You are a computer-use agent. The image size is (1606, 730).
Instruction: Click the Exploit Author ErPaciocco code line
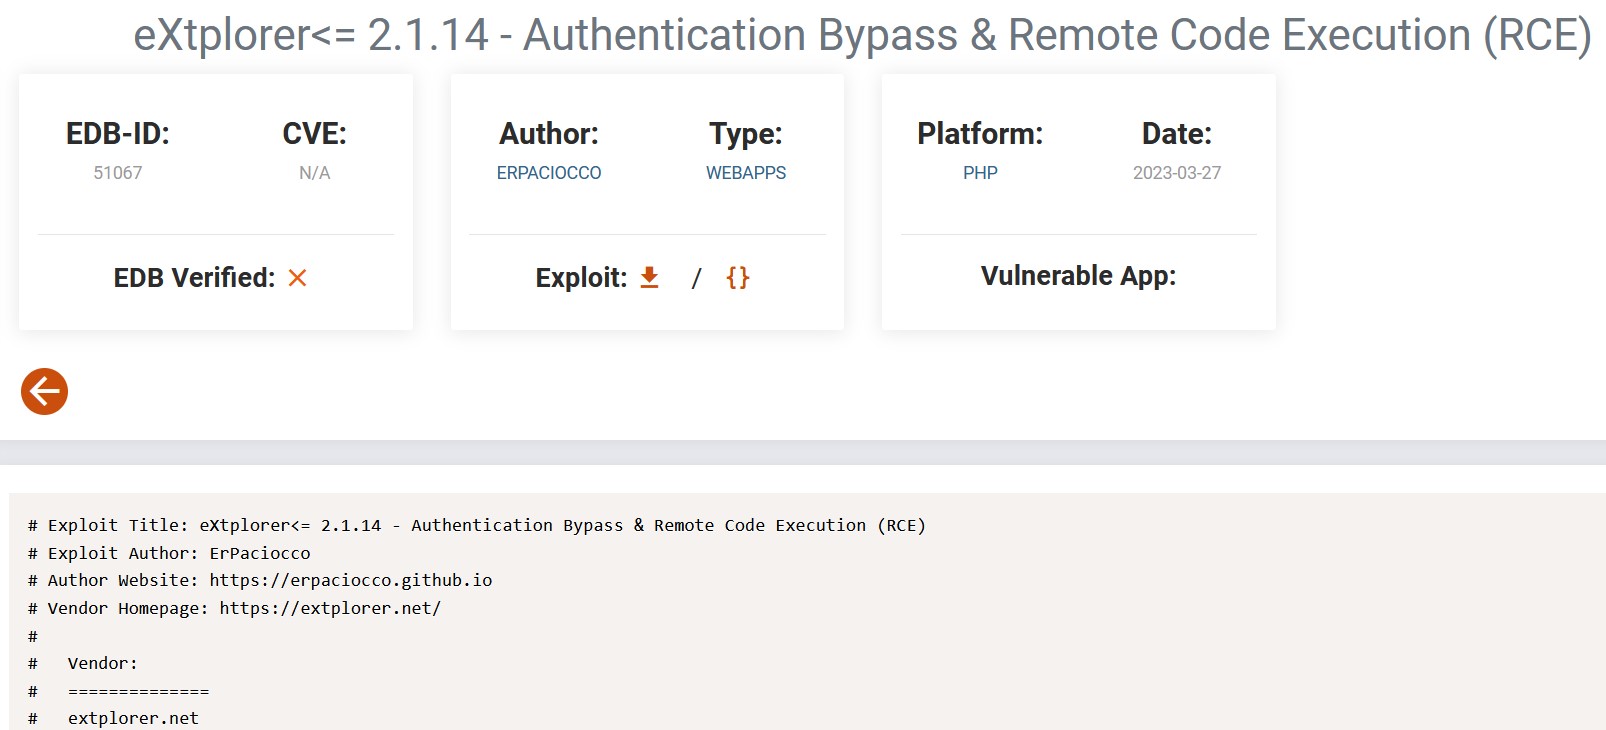pos(170,553)
